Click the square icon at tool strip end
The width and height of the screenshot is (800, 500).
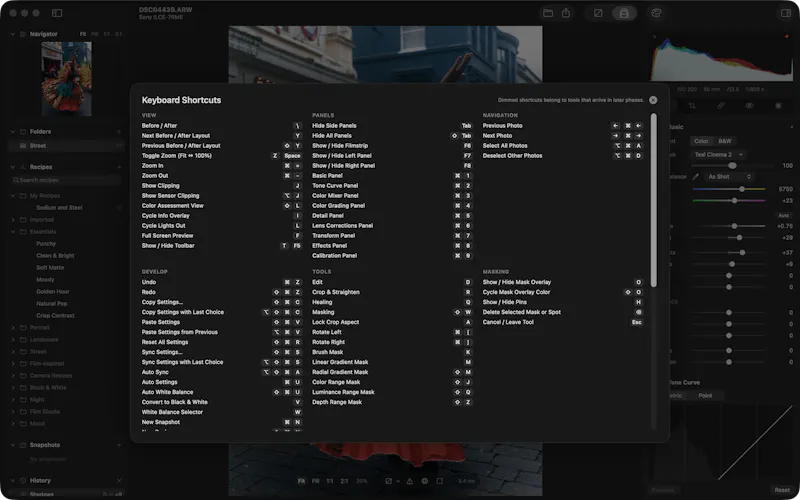[x=778, y=106]
